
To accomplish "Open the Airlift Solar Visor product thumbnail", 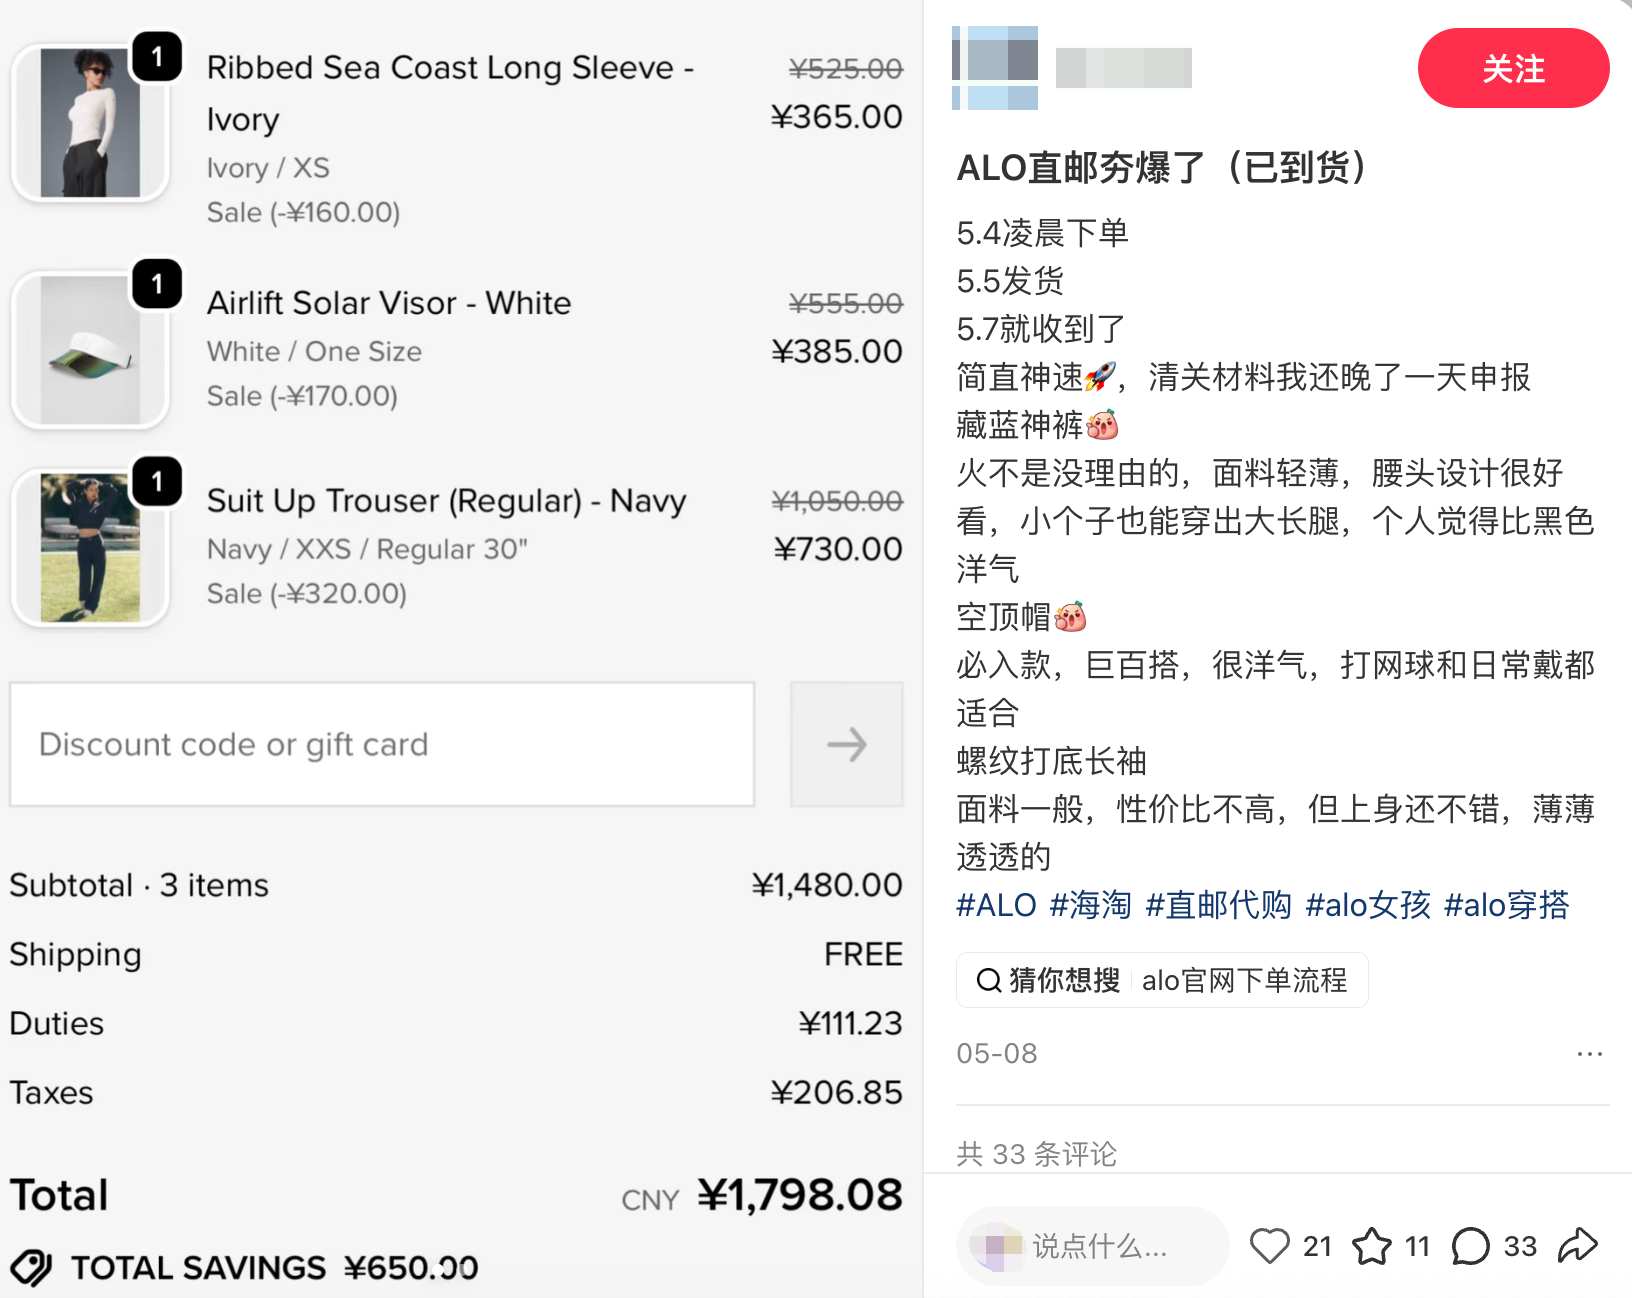I will [90, 350].
